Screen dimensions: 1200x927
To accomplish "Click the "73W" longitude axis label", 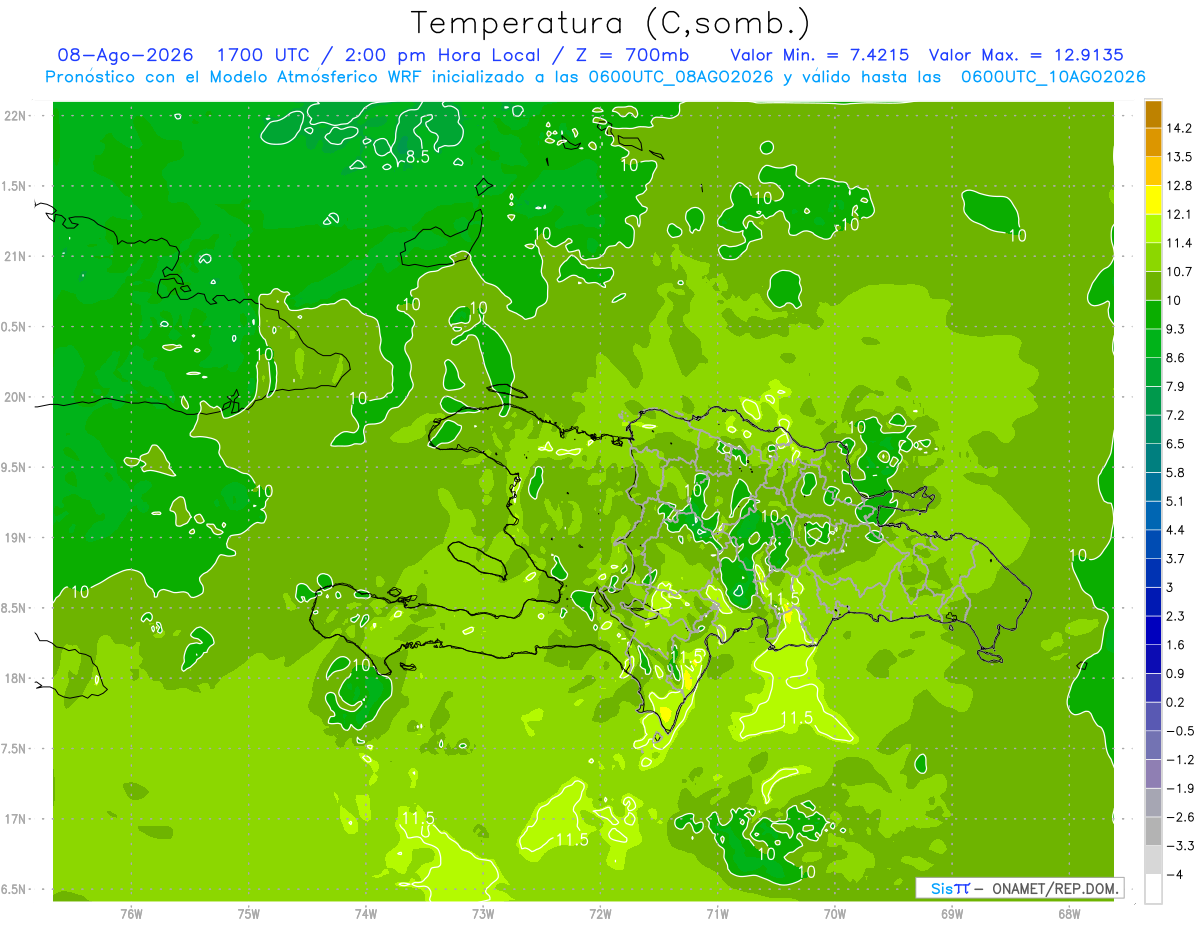I will pos(483,914).
